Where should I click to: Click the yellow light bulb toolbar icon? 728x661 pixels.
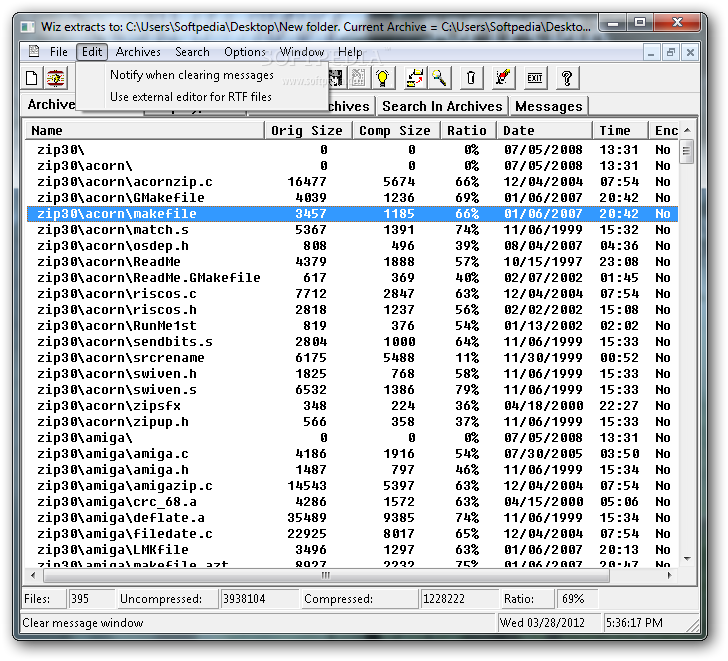(x=383, y=78)
